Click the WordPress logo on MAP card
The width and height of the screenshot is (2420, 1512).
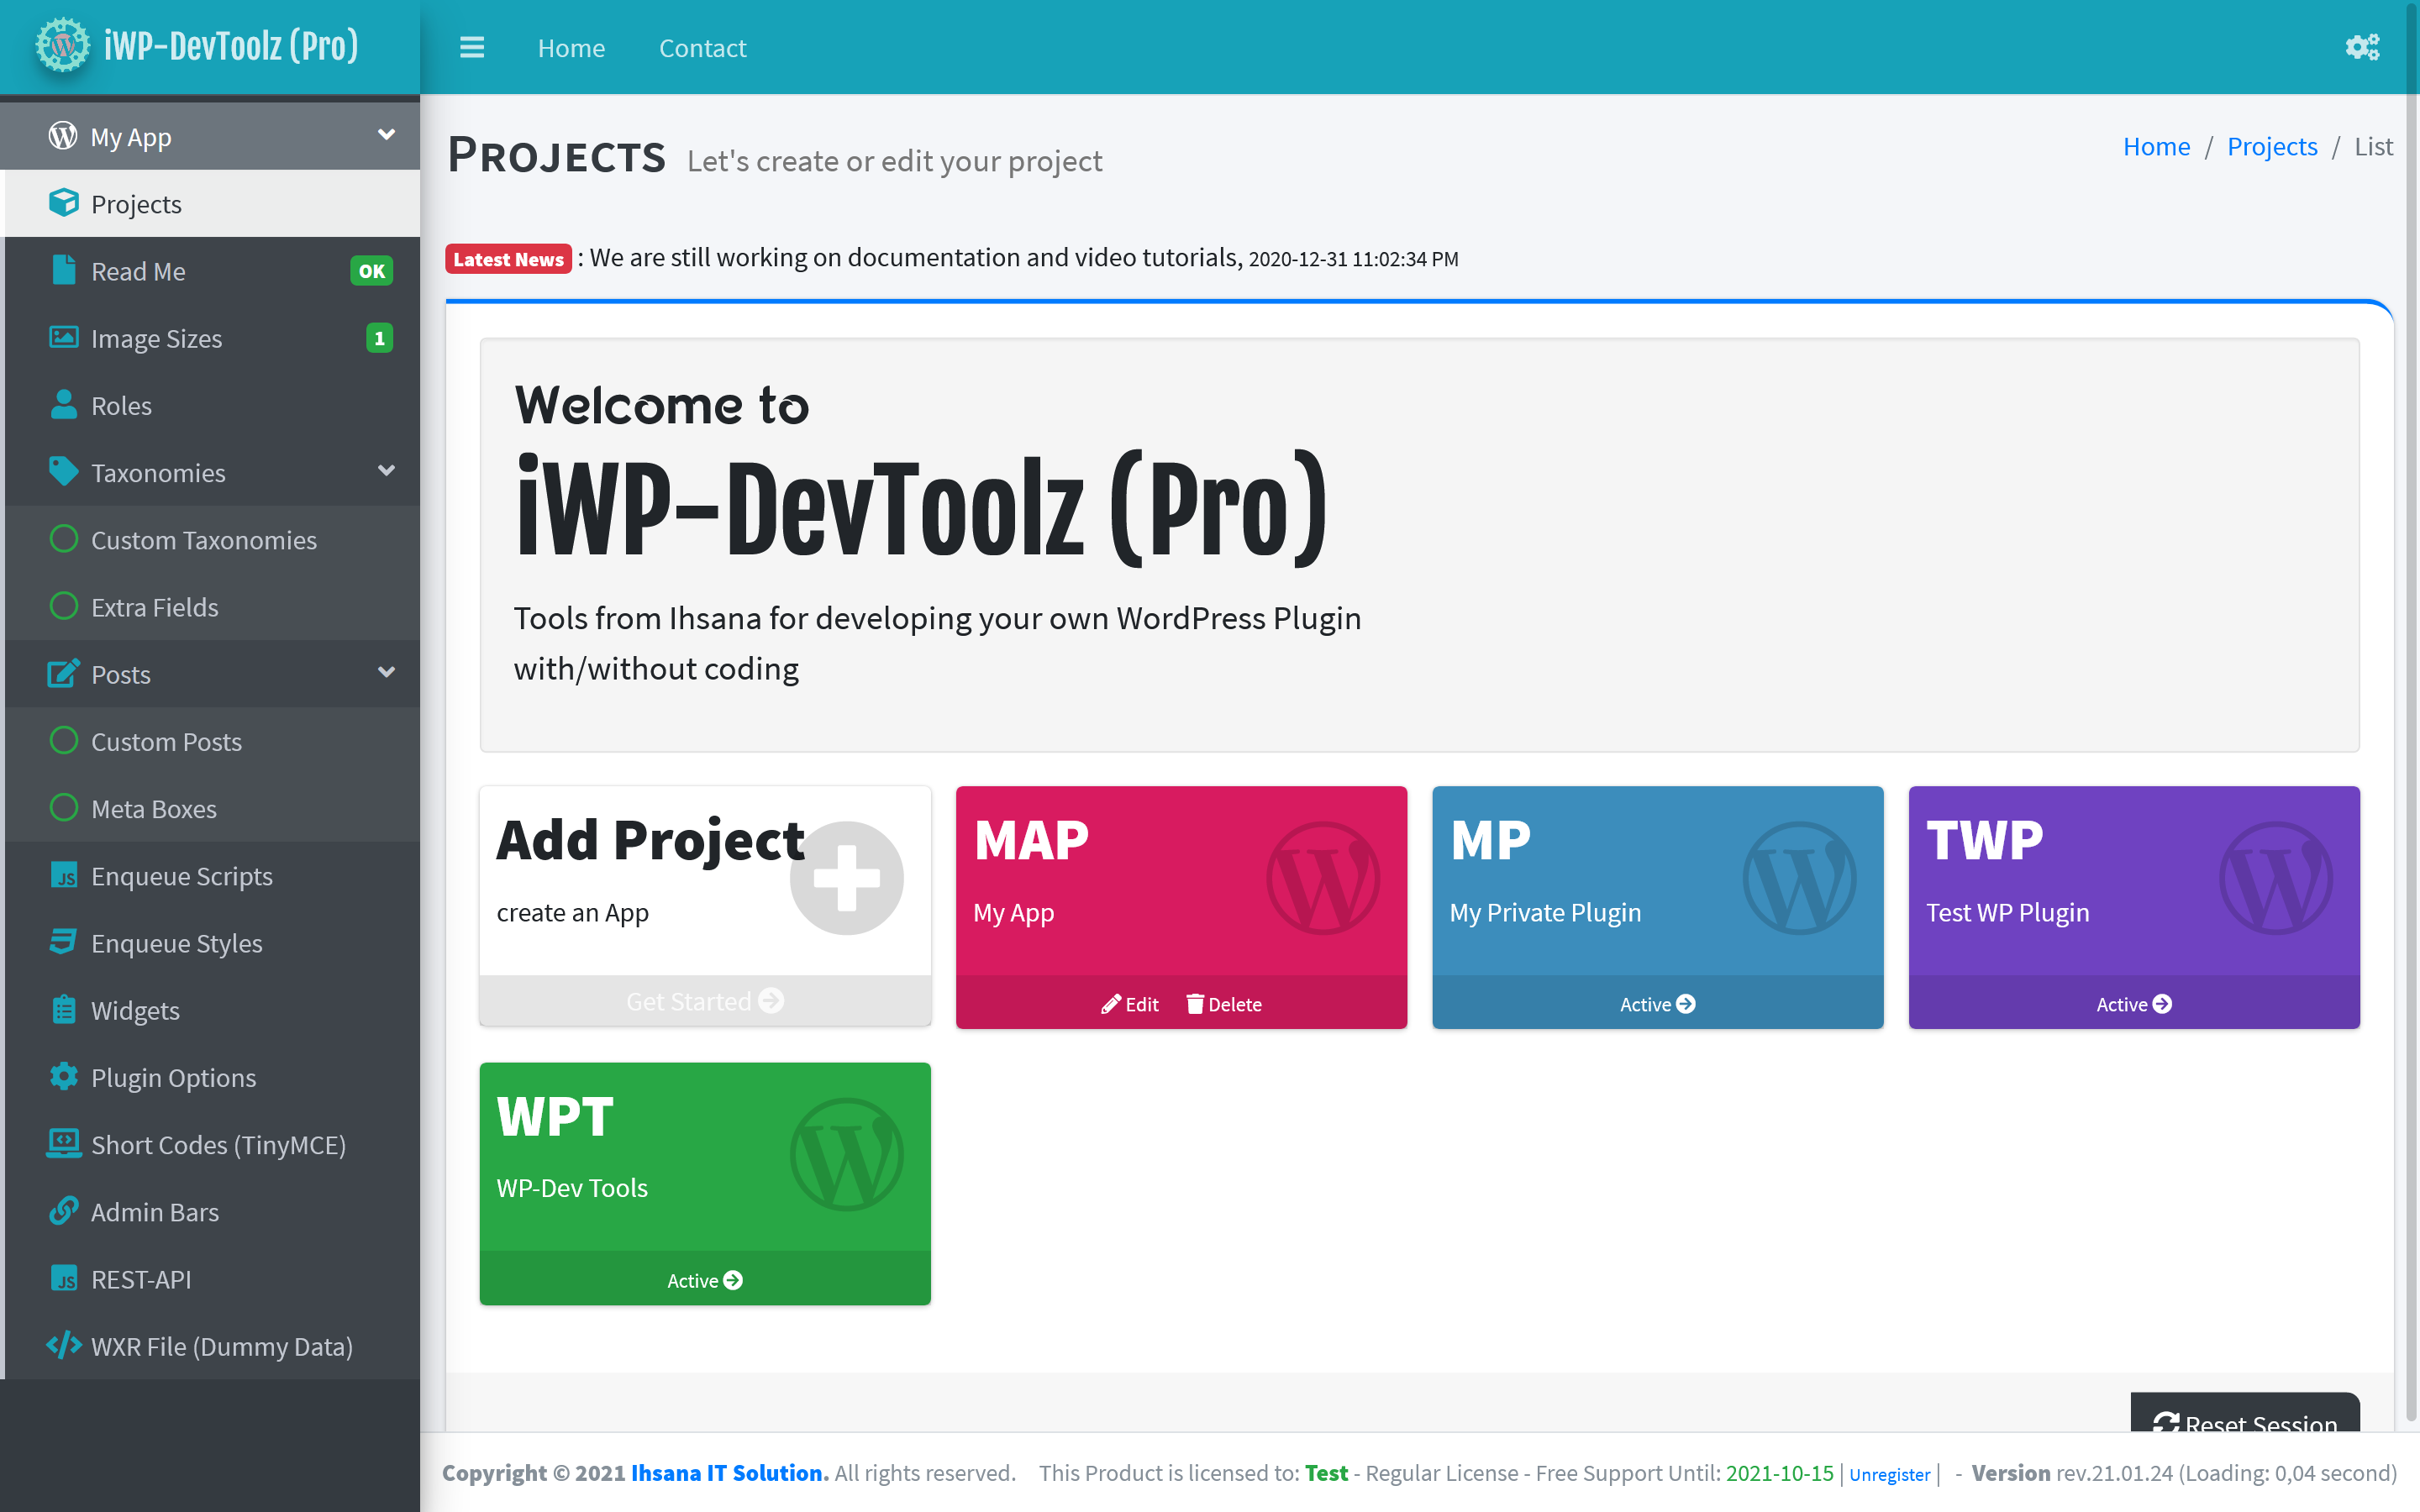1323,878
